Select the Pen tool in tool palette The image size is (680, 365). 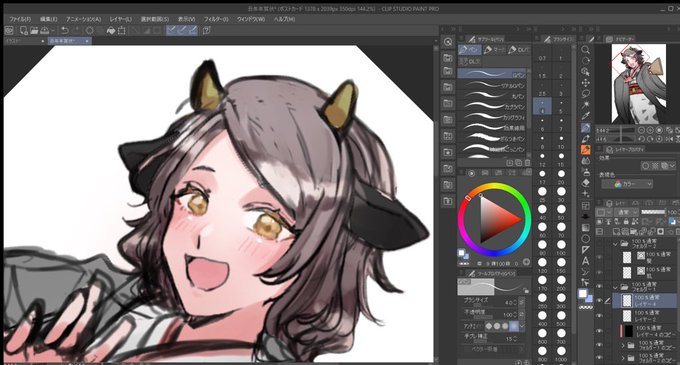(585, 127)
